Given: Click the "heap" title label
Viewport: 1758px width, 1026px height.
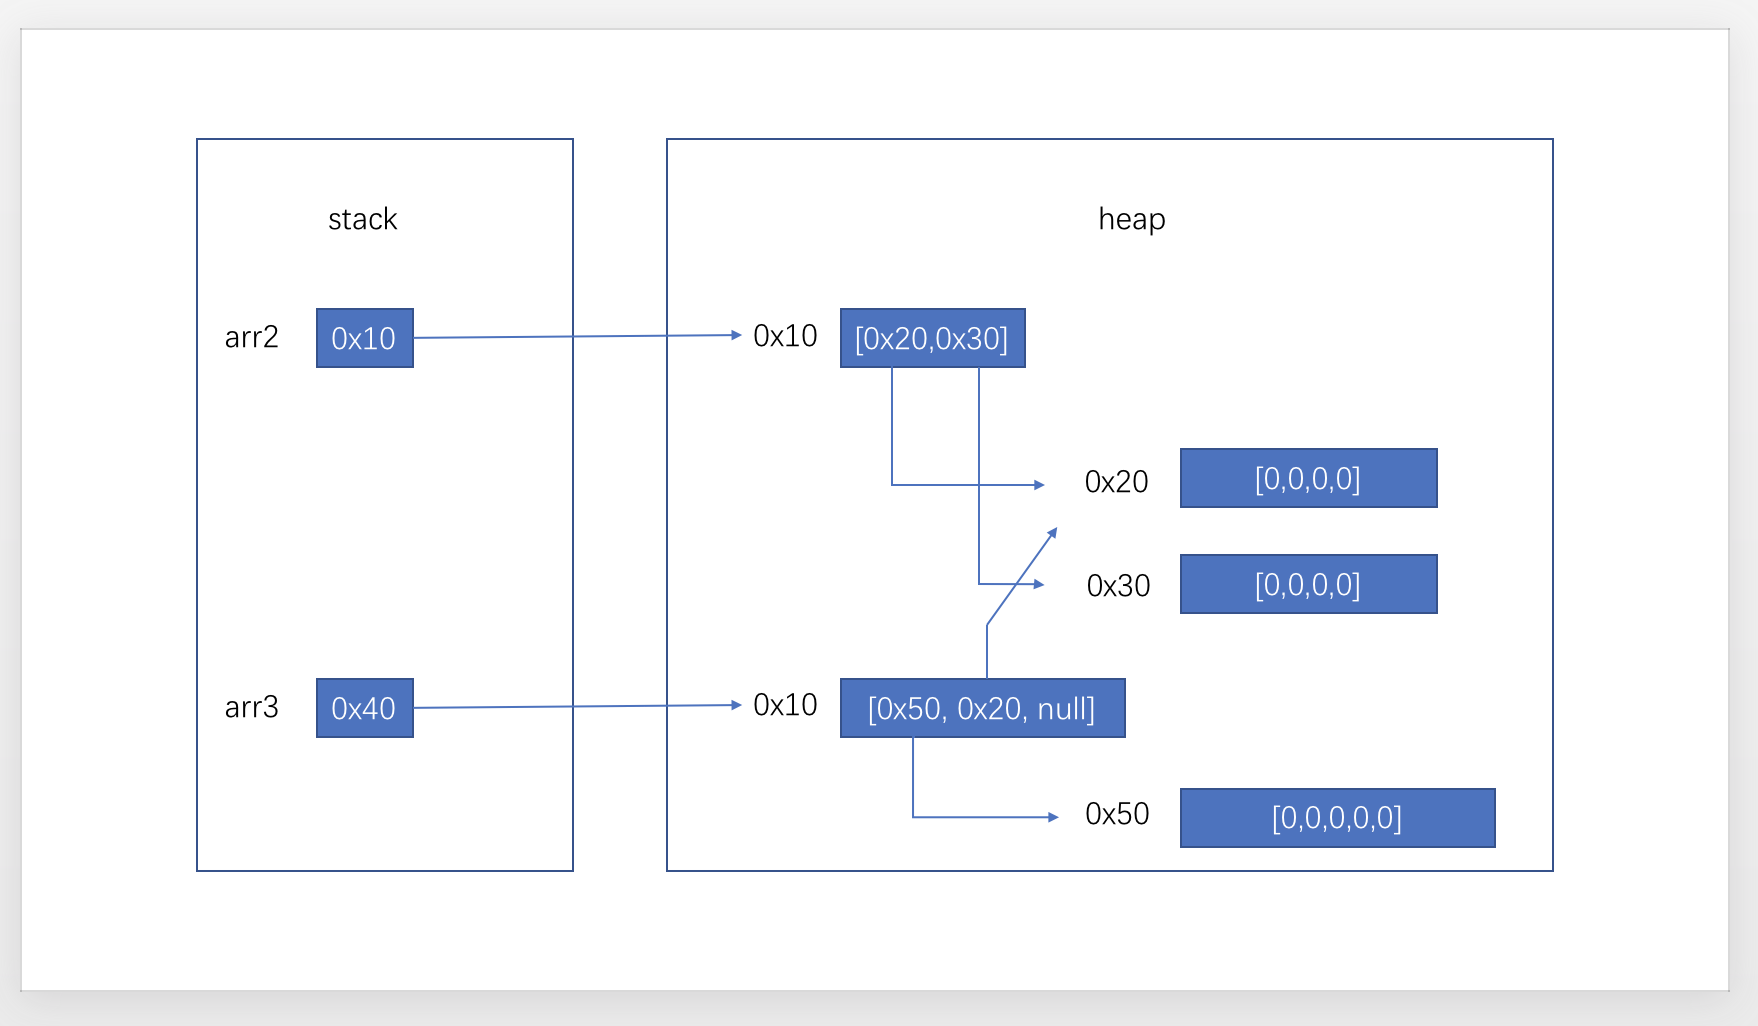Looking at the screenshot, I should click(x=1131, y=219).
